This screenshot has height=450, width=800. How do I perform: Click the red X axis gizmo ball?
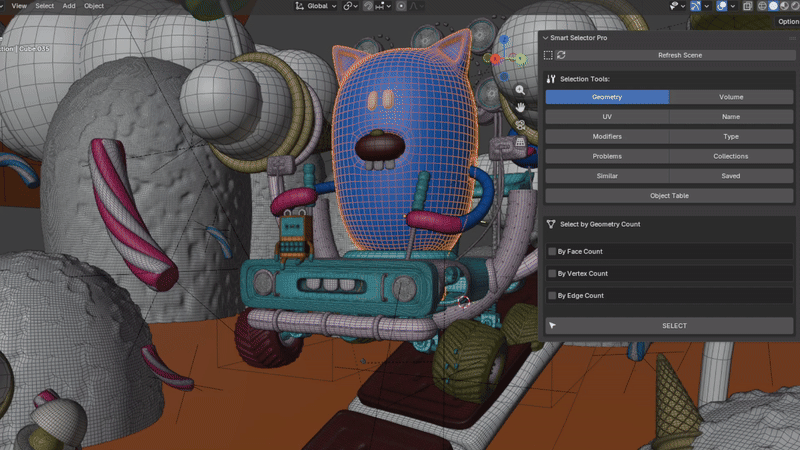click(495, 59)
